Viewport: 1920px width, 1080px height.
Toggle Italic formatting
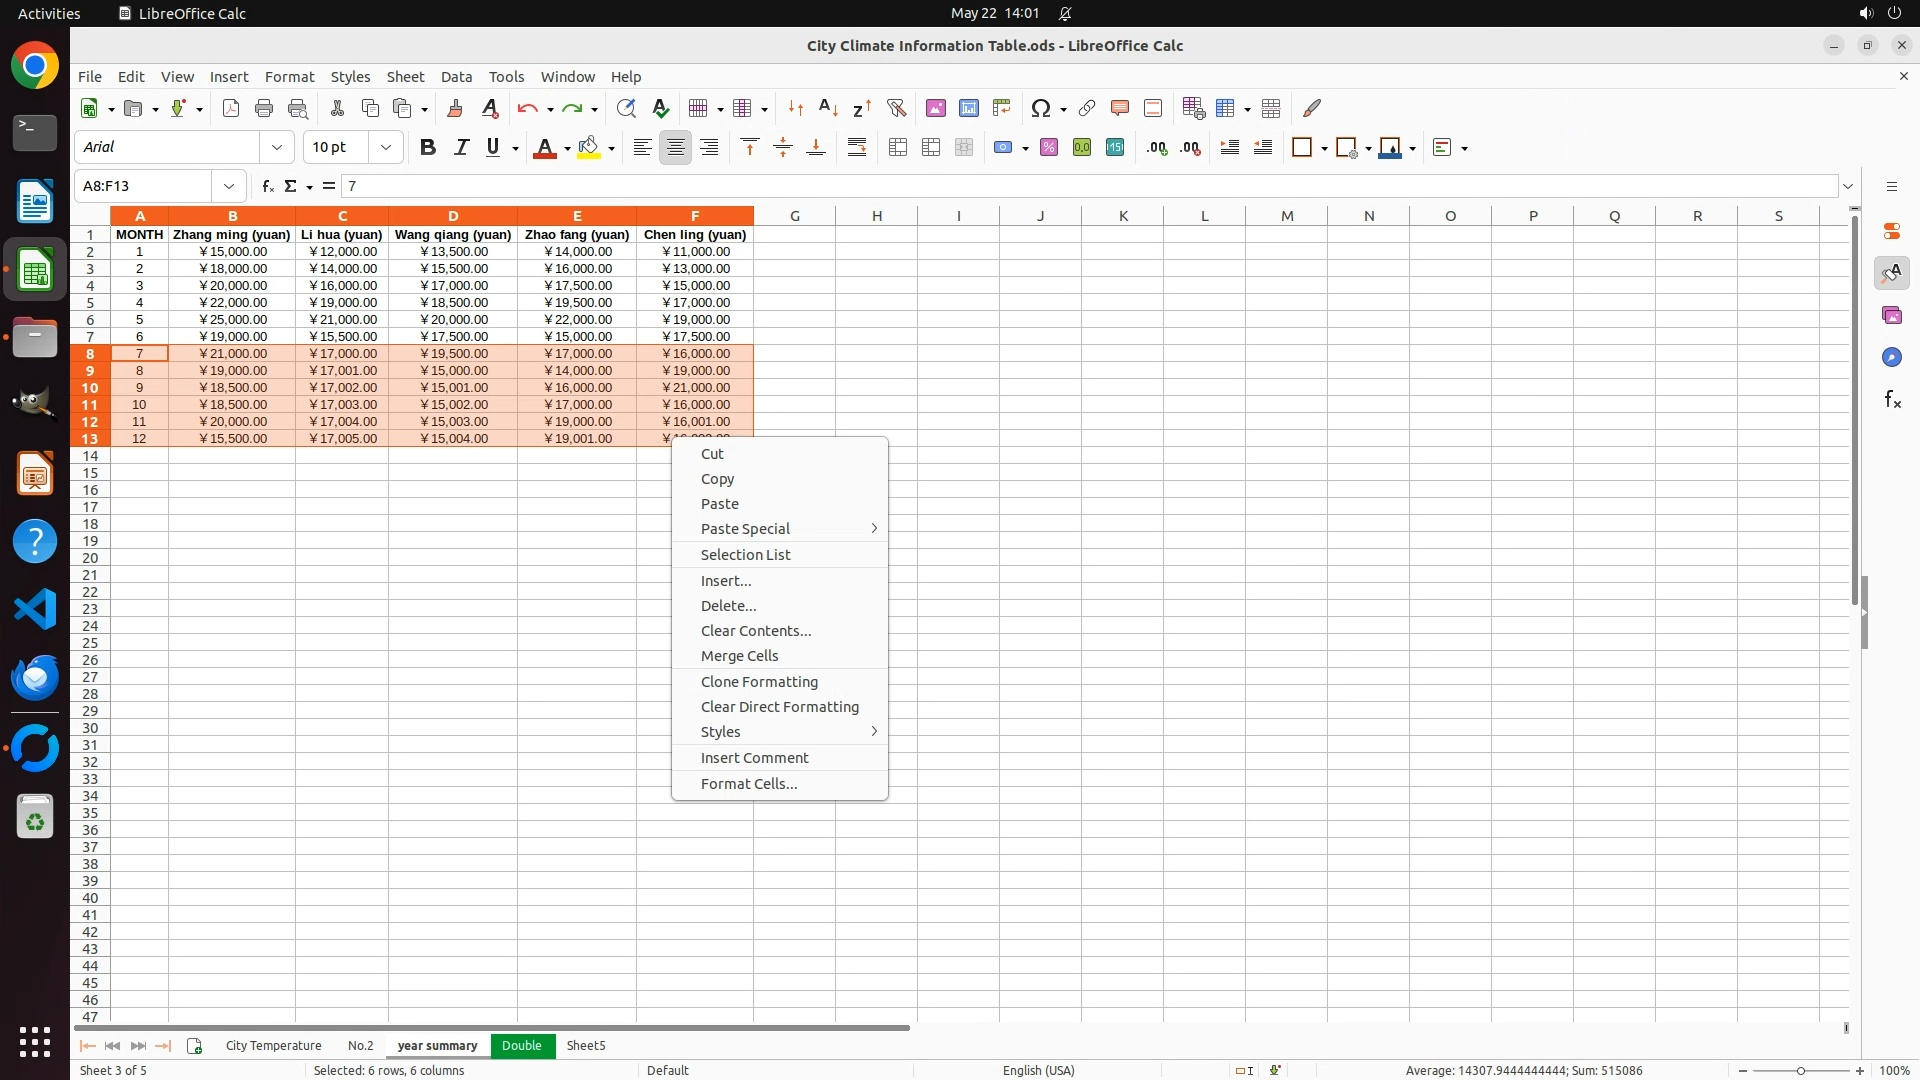[461, 147]
